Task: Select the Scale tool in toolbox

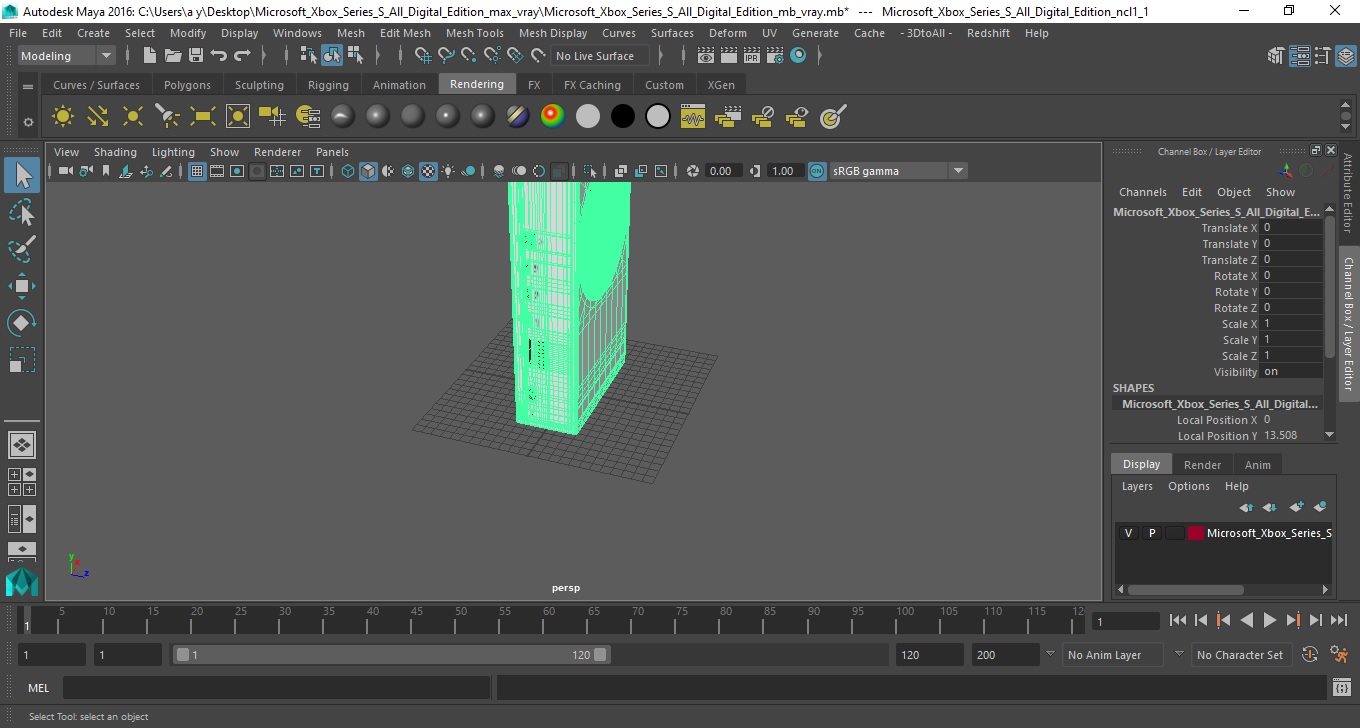Action: coord(22,359)
